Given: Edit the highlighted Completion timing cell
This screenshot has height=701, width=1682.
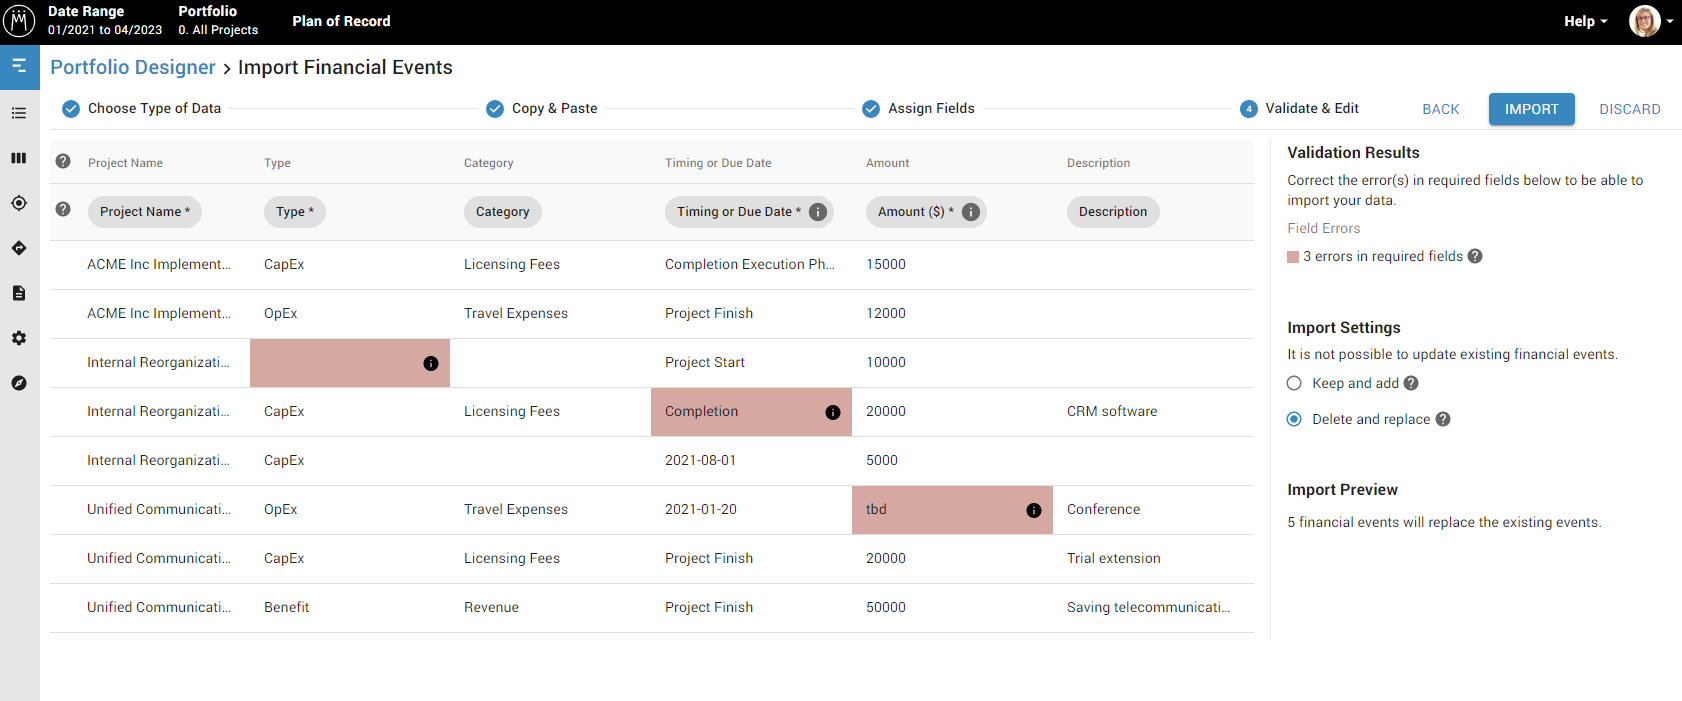Looking at the screenshot, I should pos(751,412).
